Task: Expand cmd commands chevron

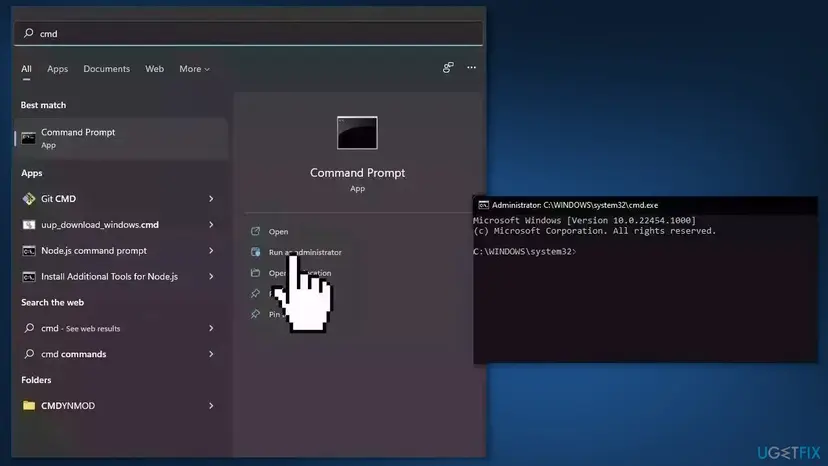Action: 211,354
